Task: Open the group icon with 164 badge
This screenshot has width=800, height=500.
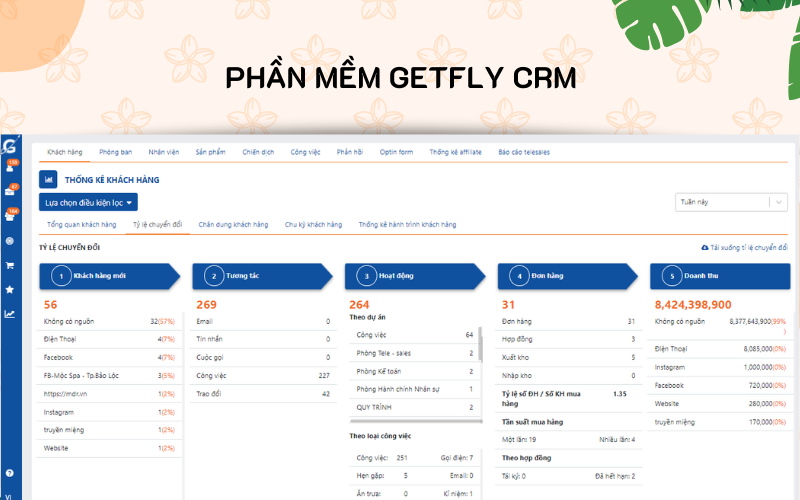Action: pos(10,215)
